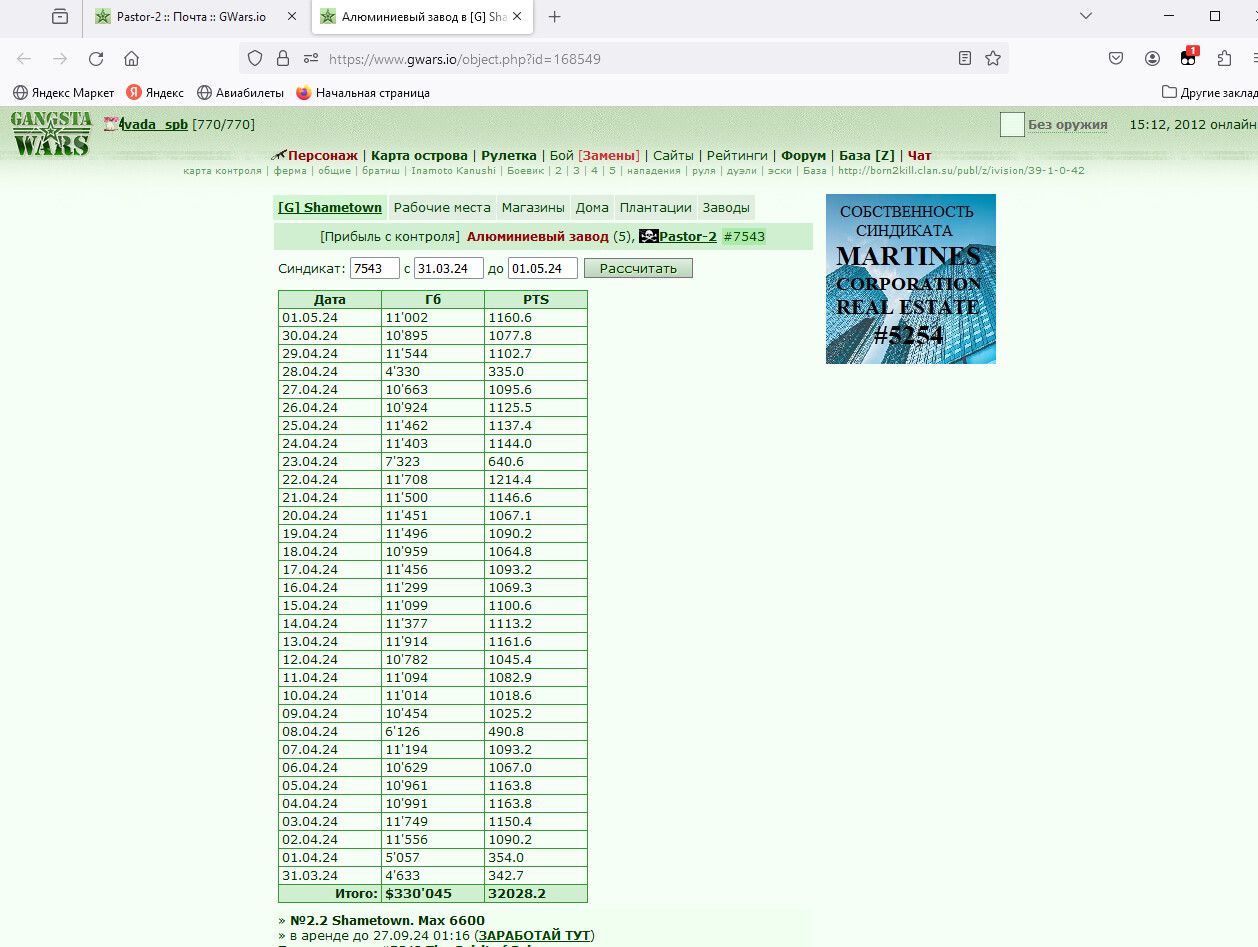Select the 28.04.24 date cell

point(330,371)
